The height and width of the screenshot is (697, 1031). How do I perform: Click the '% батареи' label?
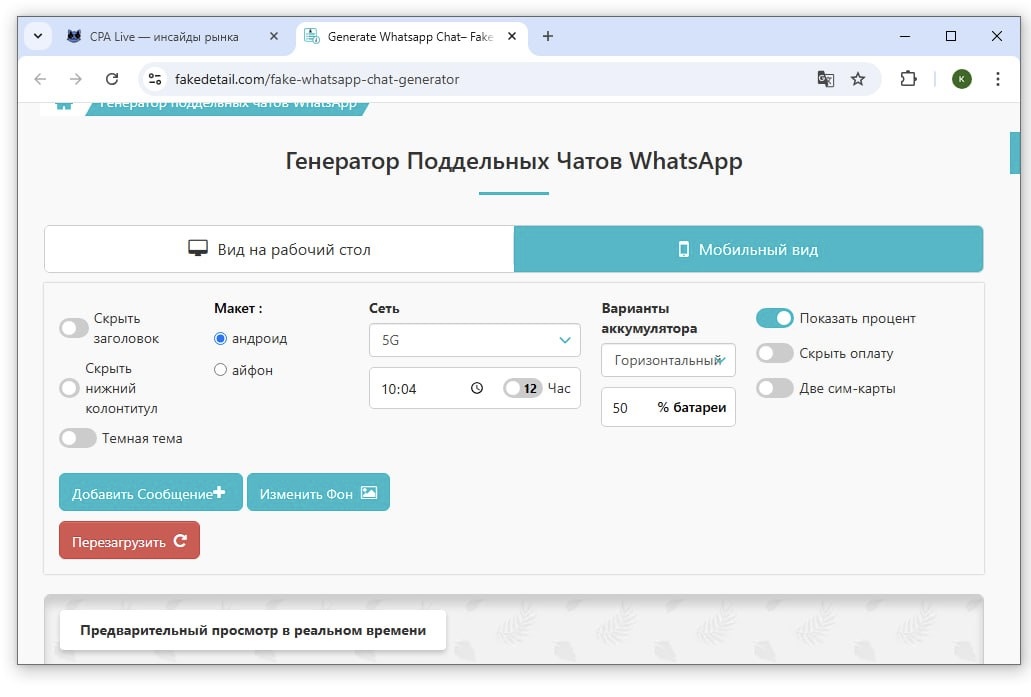click(692, 408)
